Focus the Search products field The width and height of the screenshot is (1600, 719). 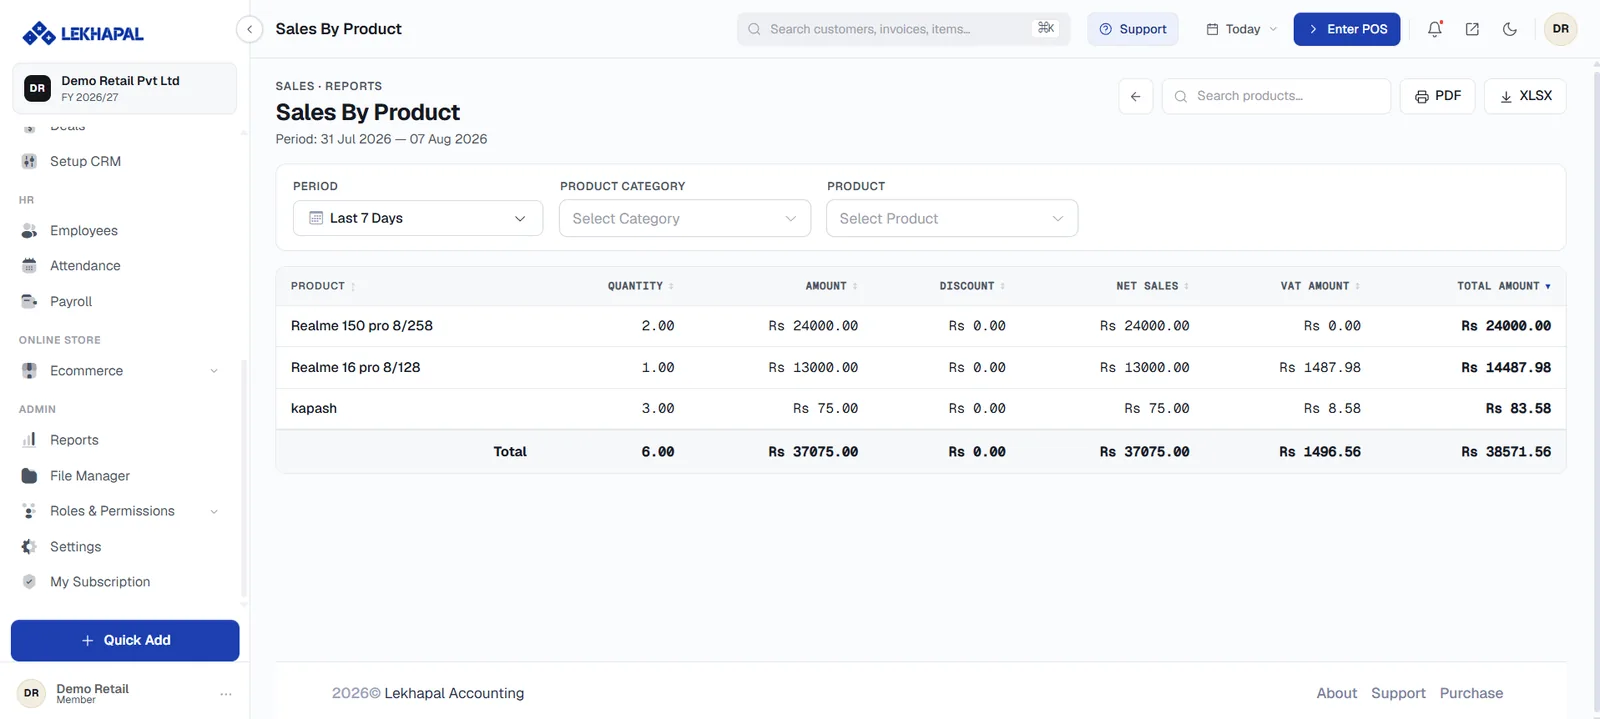click(x=1276, y=96)
